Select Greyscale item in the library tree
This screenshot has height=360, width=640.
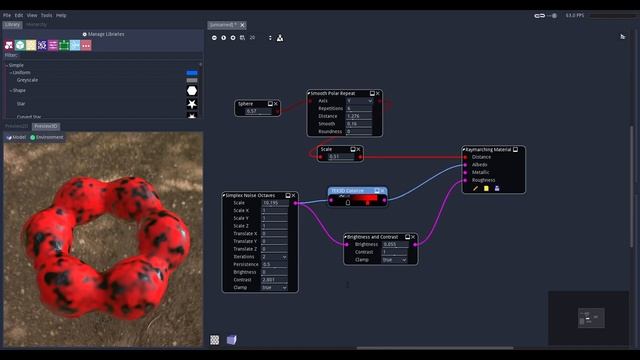(27, 80)
